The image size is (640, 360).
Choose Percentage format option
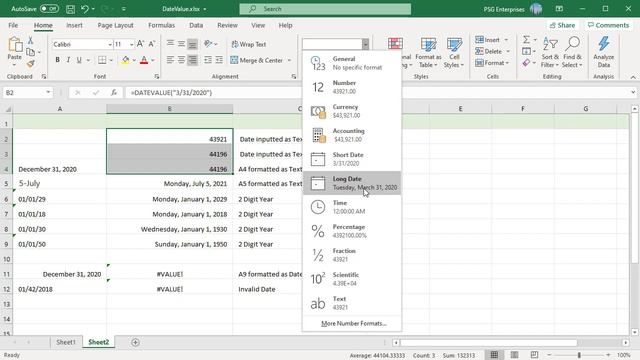[x=352, y=231]
